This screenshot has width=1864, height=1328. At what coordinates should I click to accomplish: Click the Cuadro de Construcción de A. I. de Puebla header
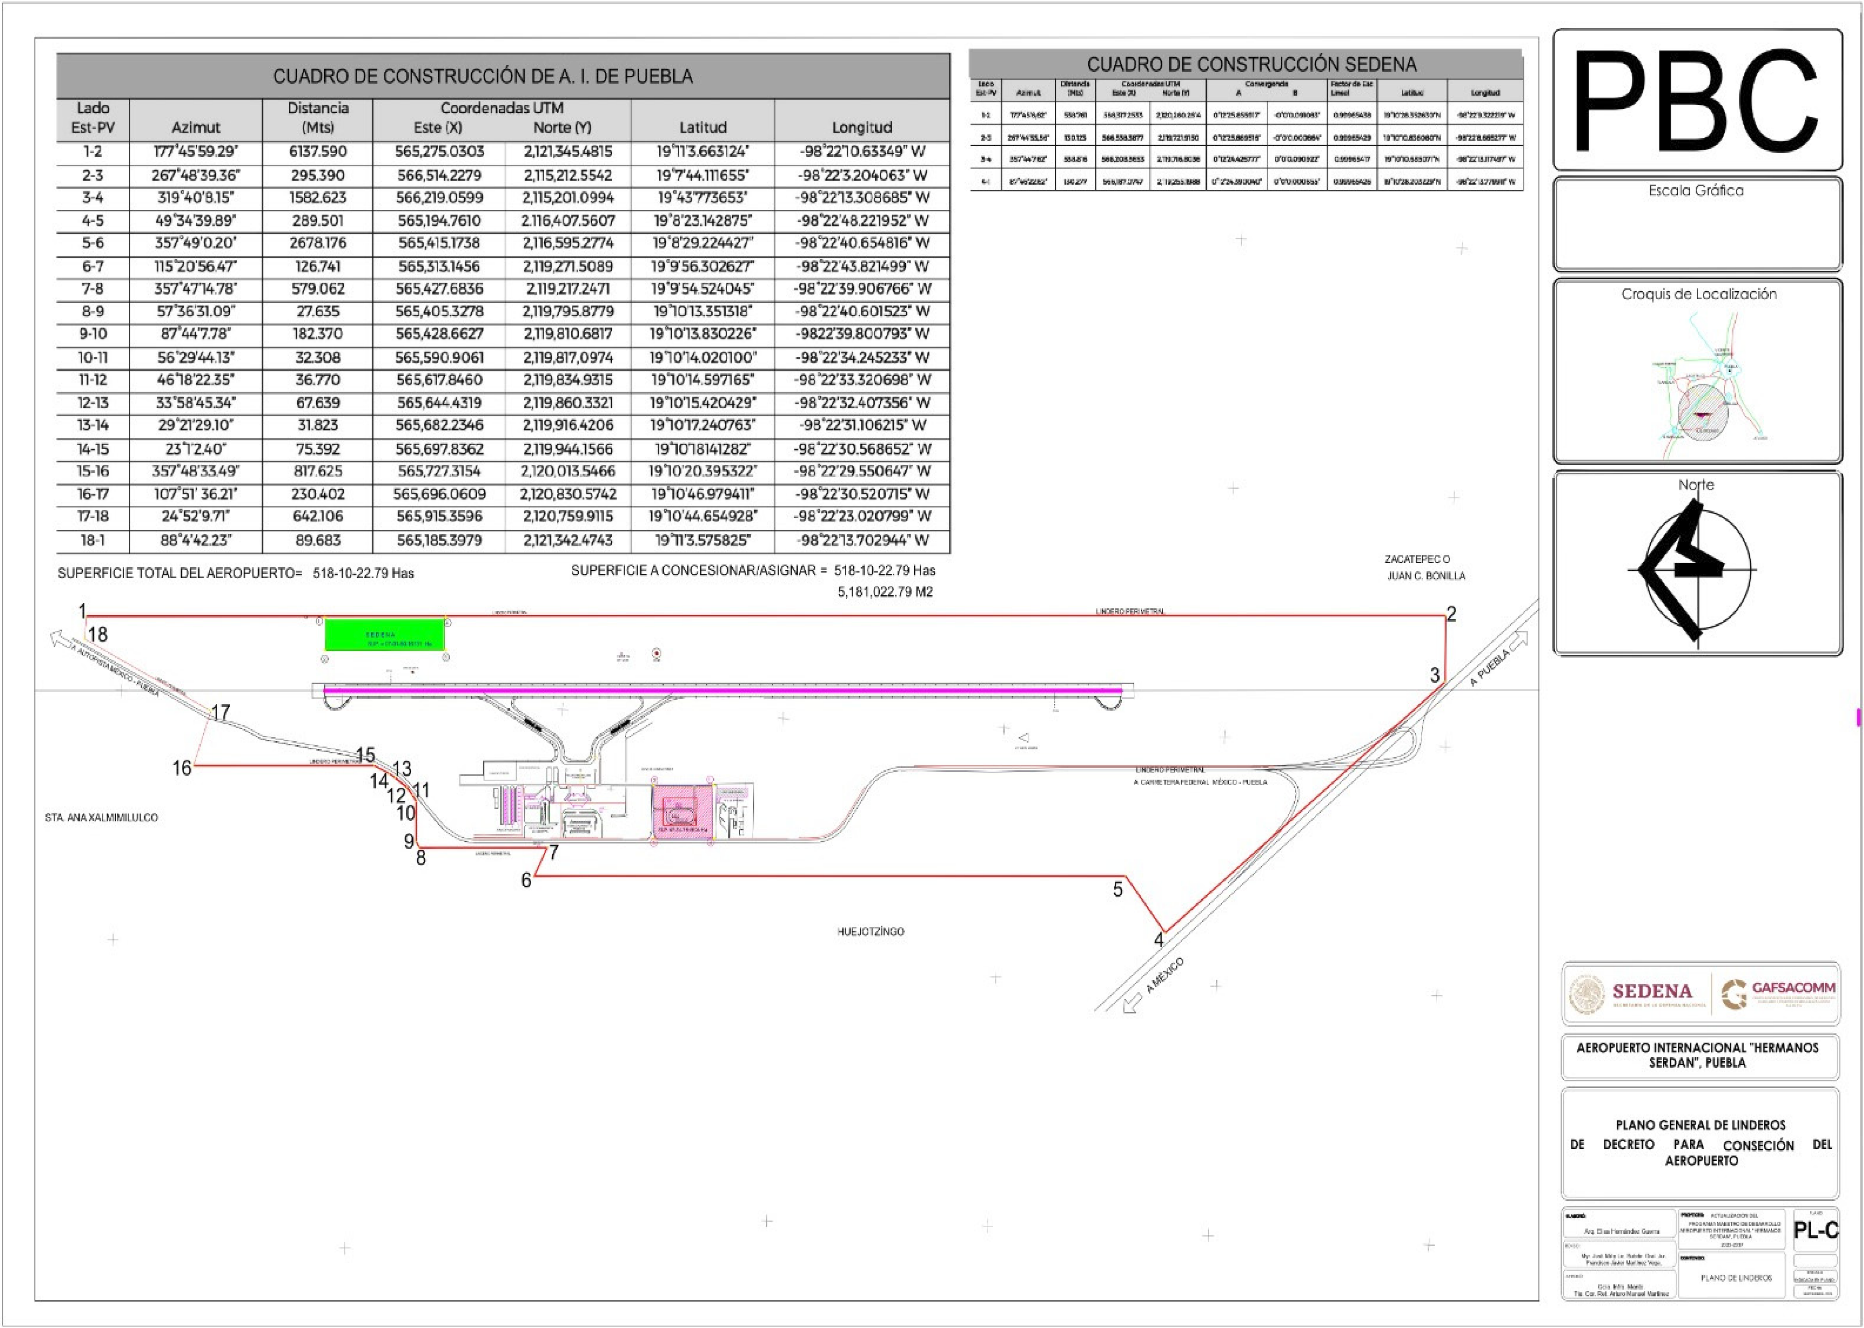click(x=483, y=76)
